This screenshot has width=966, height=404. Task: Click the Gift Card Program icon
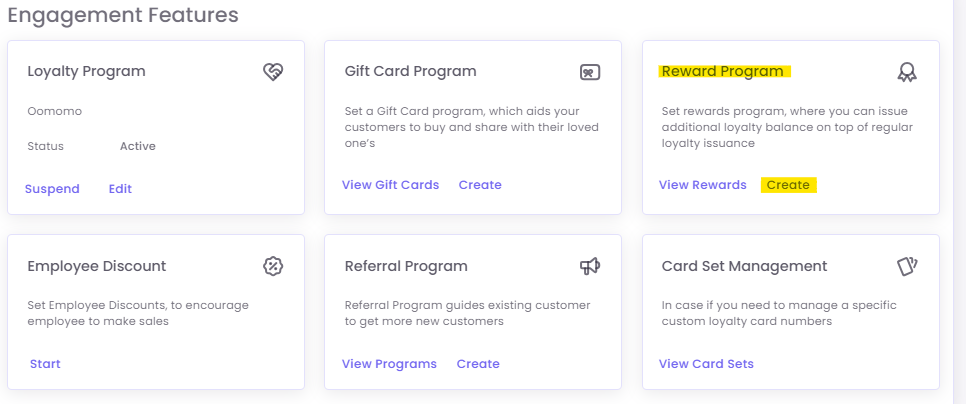tap(590, 72)
